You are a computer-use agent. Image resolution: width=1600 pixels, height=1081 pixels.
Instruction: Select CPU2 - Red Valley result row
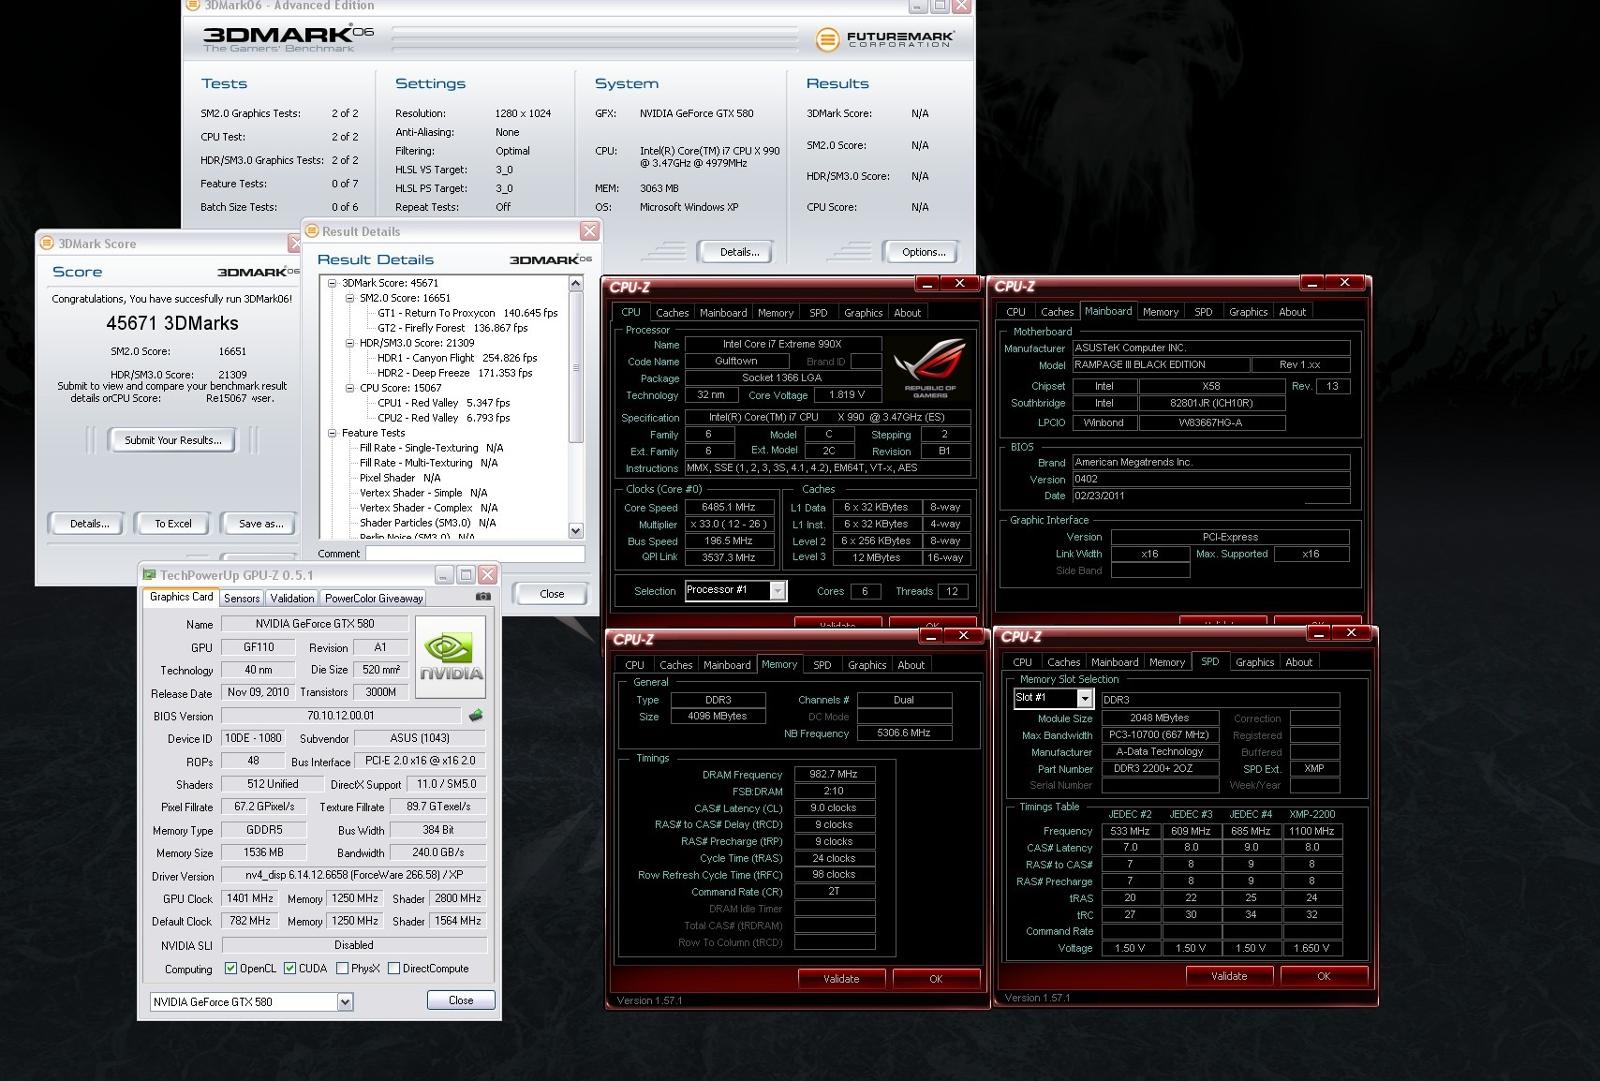coord(444,418)
